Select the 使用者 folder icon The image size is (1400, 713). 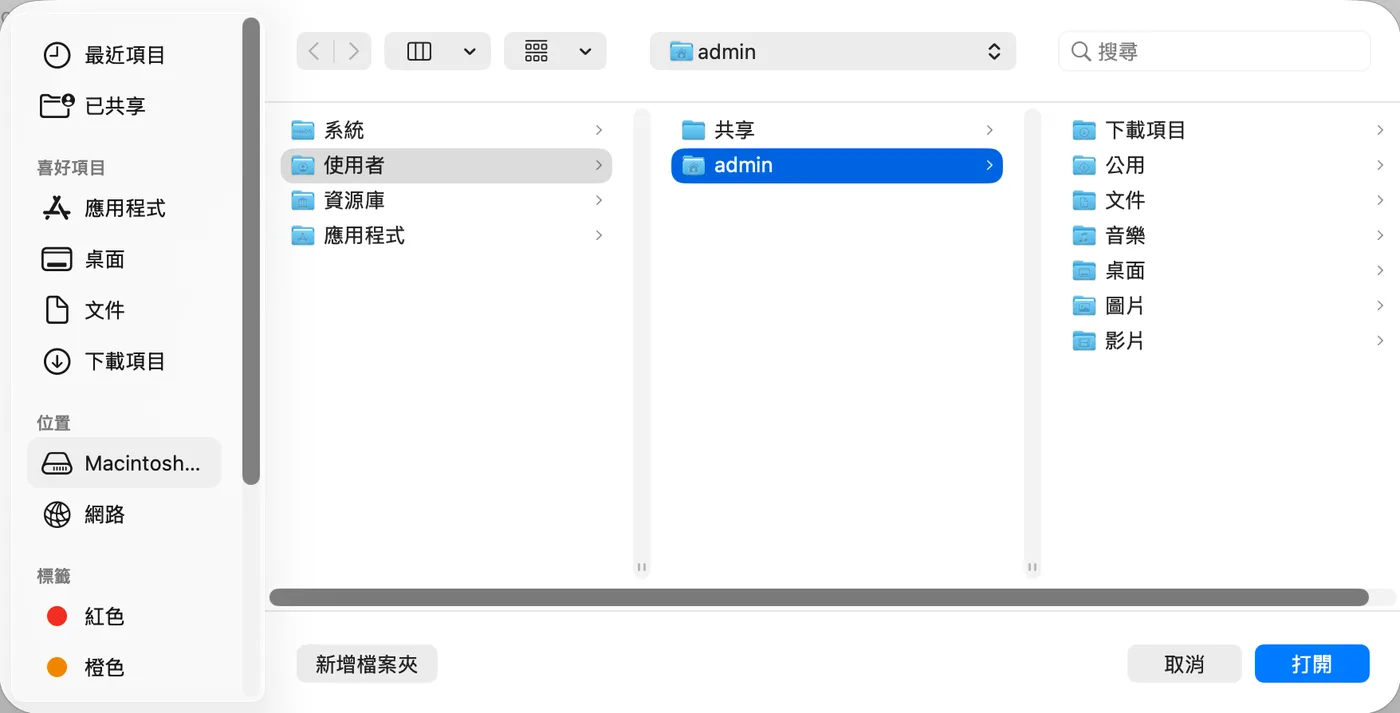click(x=303, y=165)
